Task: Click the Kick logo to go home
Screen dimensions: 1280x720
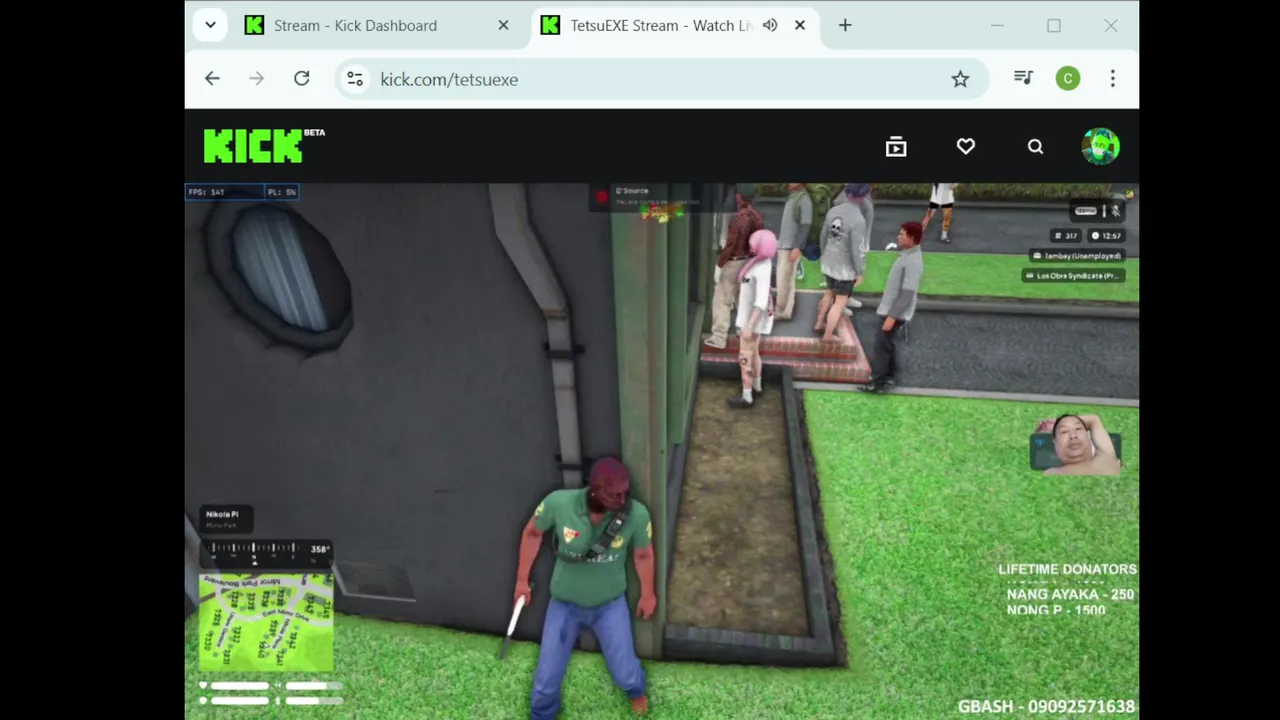Action: (264, 146)
